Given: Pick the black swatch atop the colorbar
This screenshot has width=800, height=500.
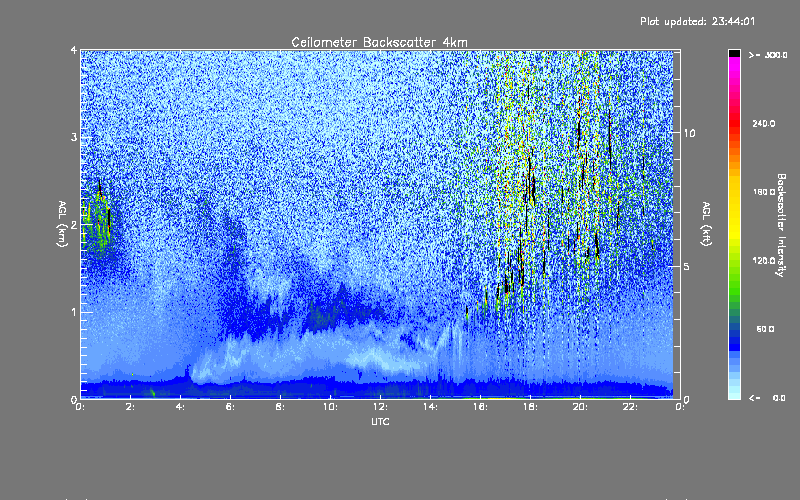Looking at the screenshot, I should coord(734,53).
